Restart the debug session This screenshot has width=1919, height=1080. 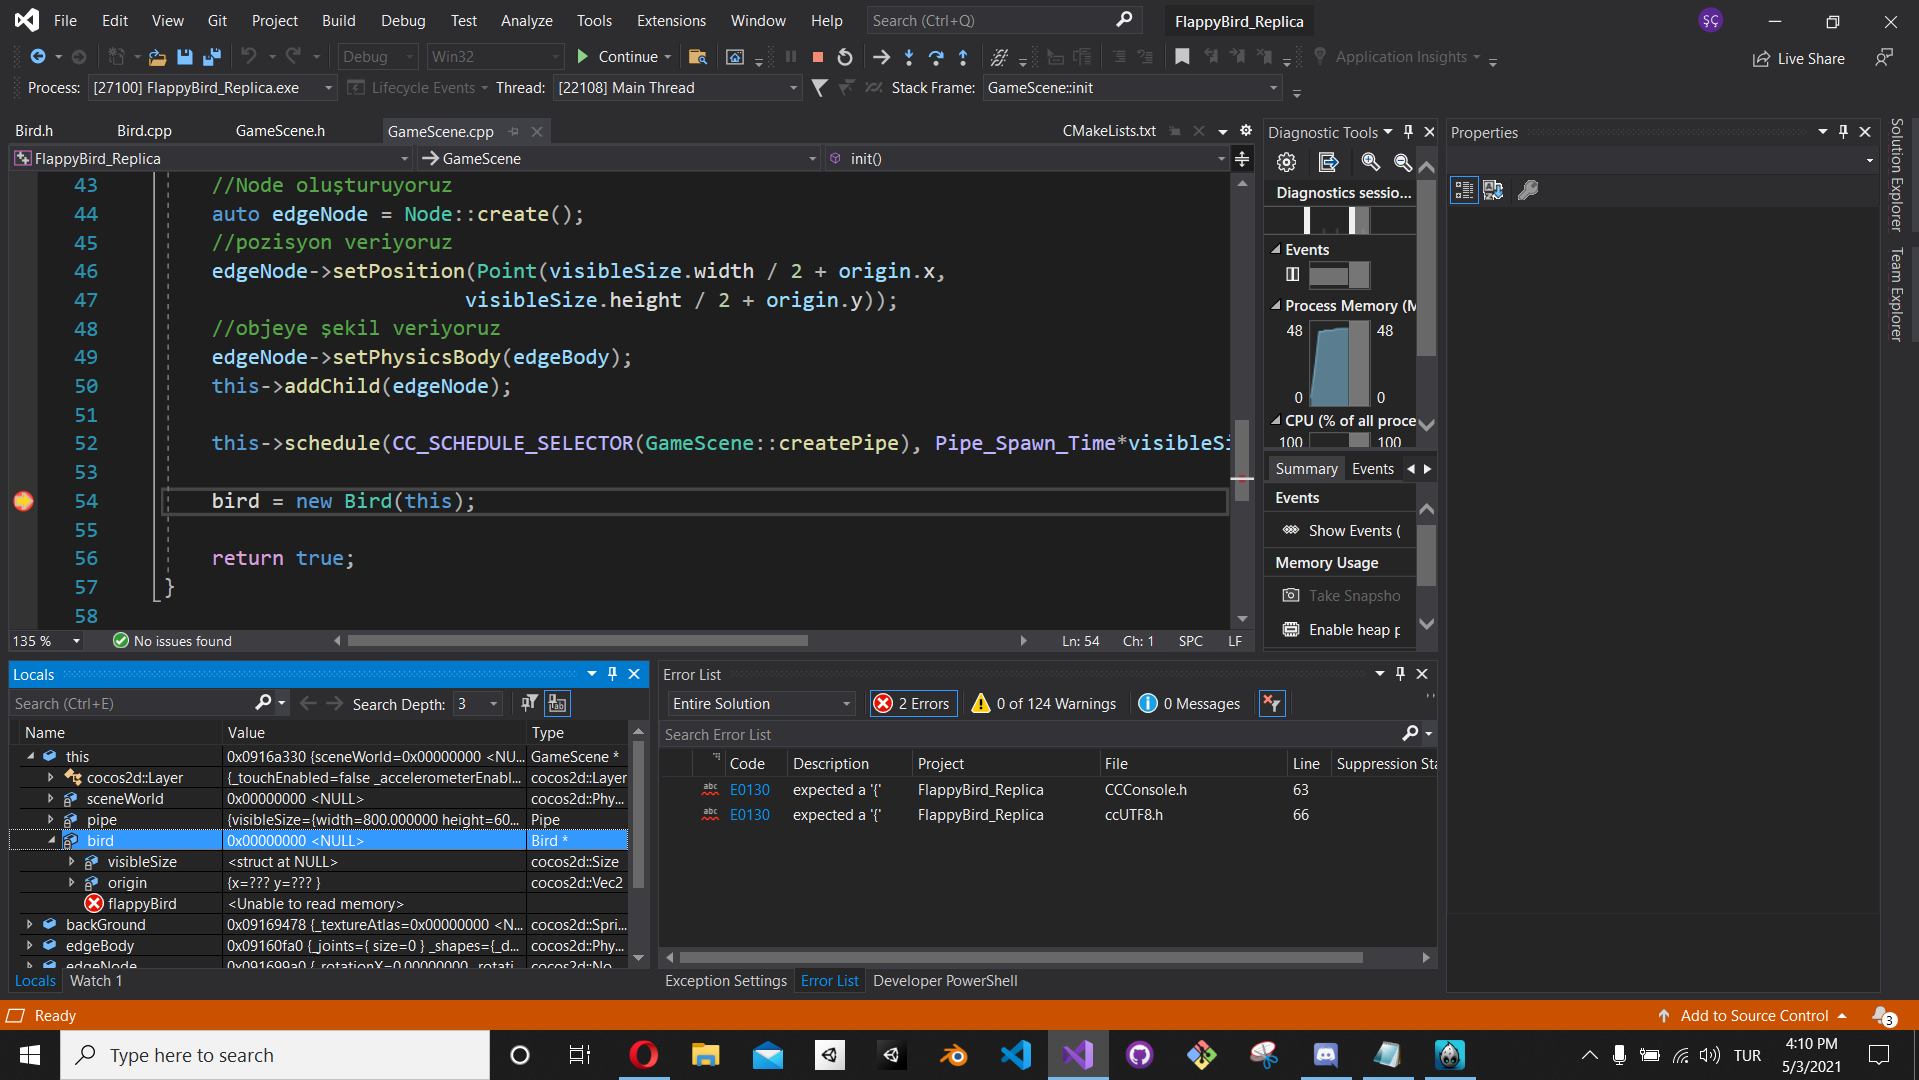845,57
